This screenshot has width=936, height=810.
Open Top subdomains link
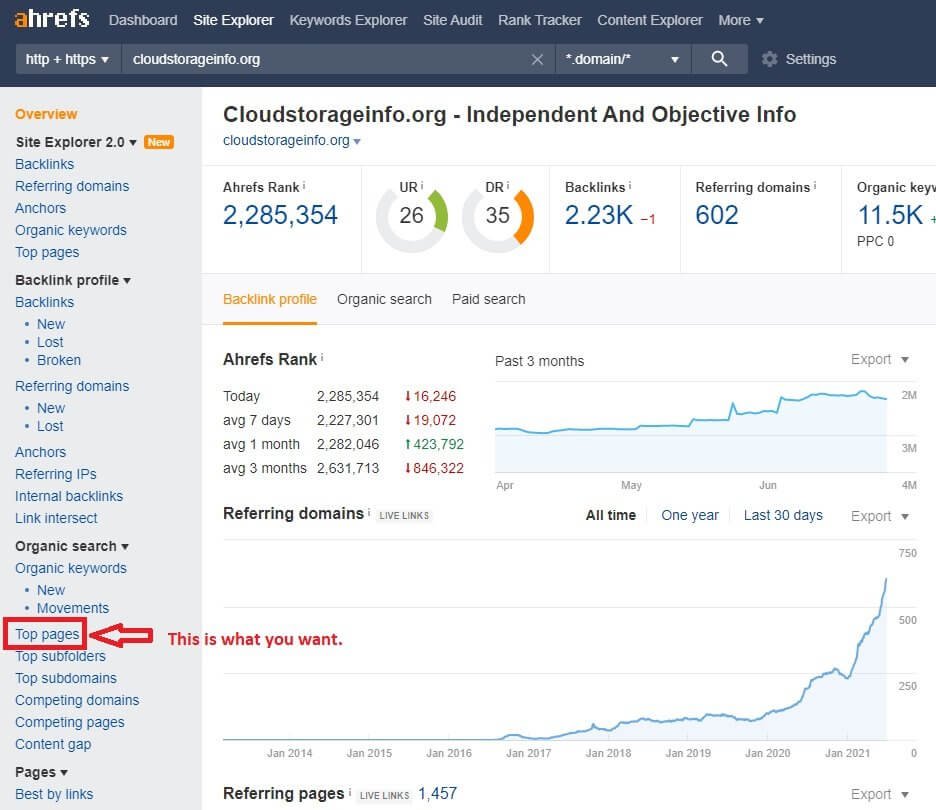(66, 678)
